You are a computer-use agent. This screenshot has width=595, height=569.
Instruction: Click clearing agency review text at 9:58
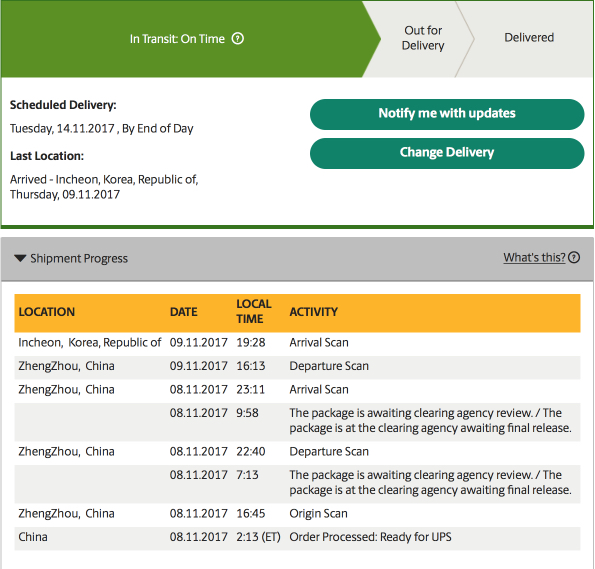(430, 420)
